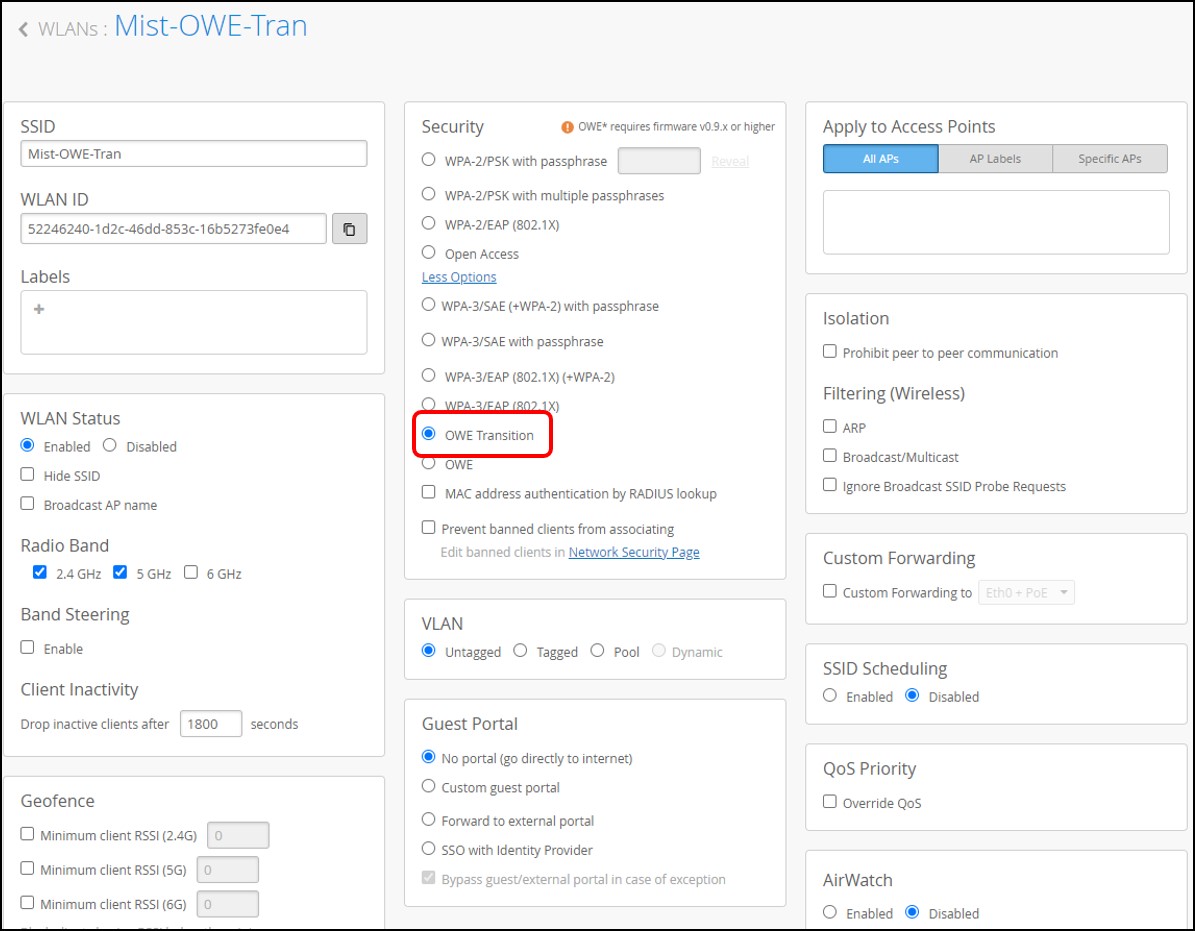Open the Custom Forwarding Eth0 + PoE dropdown
Image resolution: width=1195 pixels, height=931 pixels.
[1026, 592]
